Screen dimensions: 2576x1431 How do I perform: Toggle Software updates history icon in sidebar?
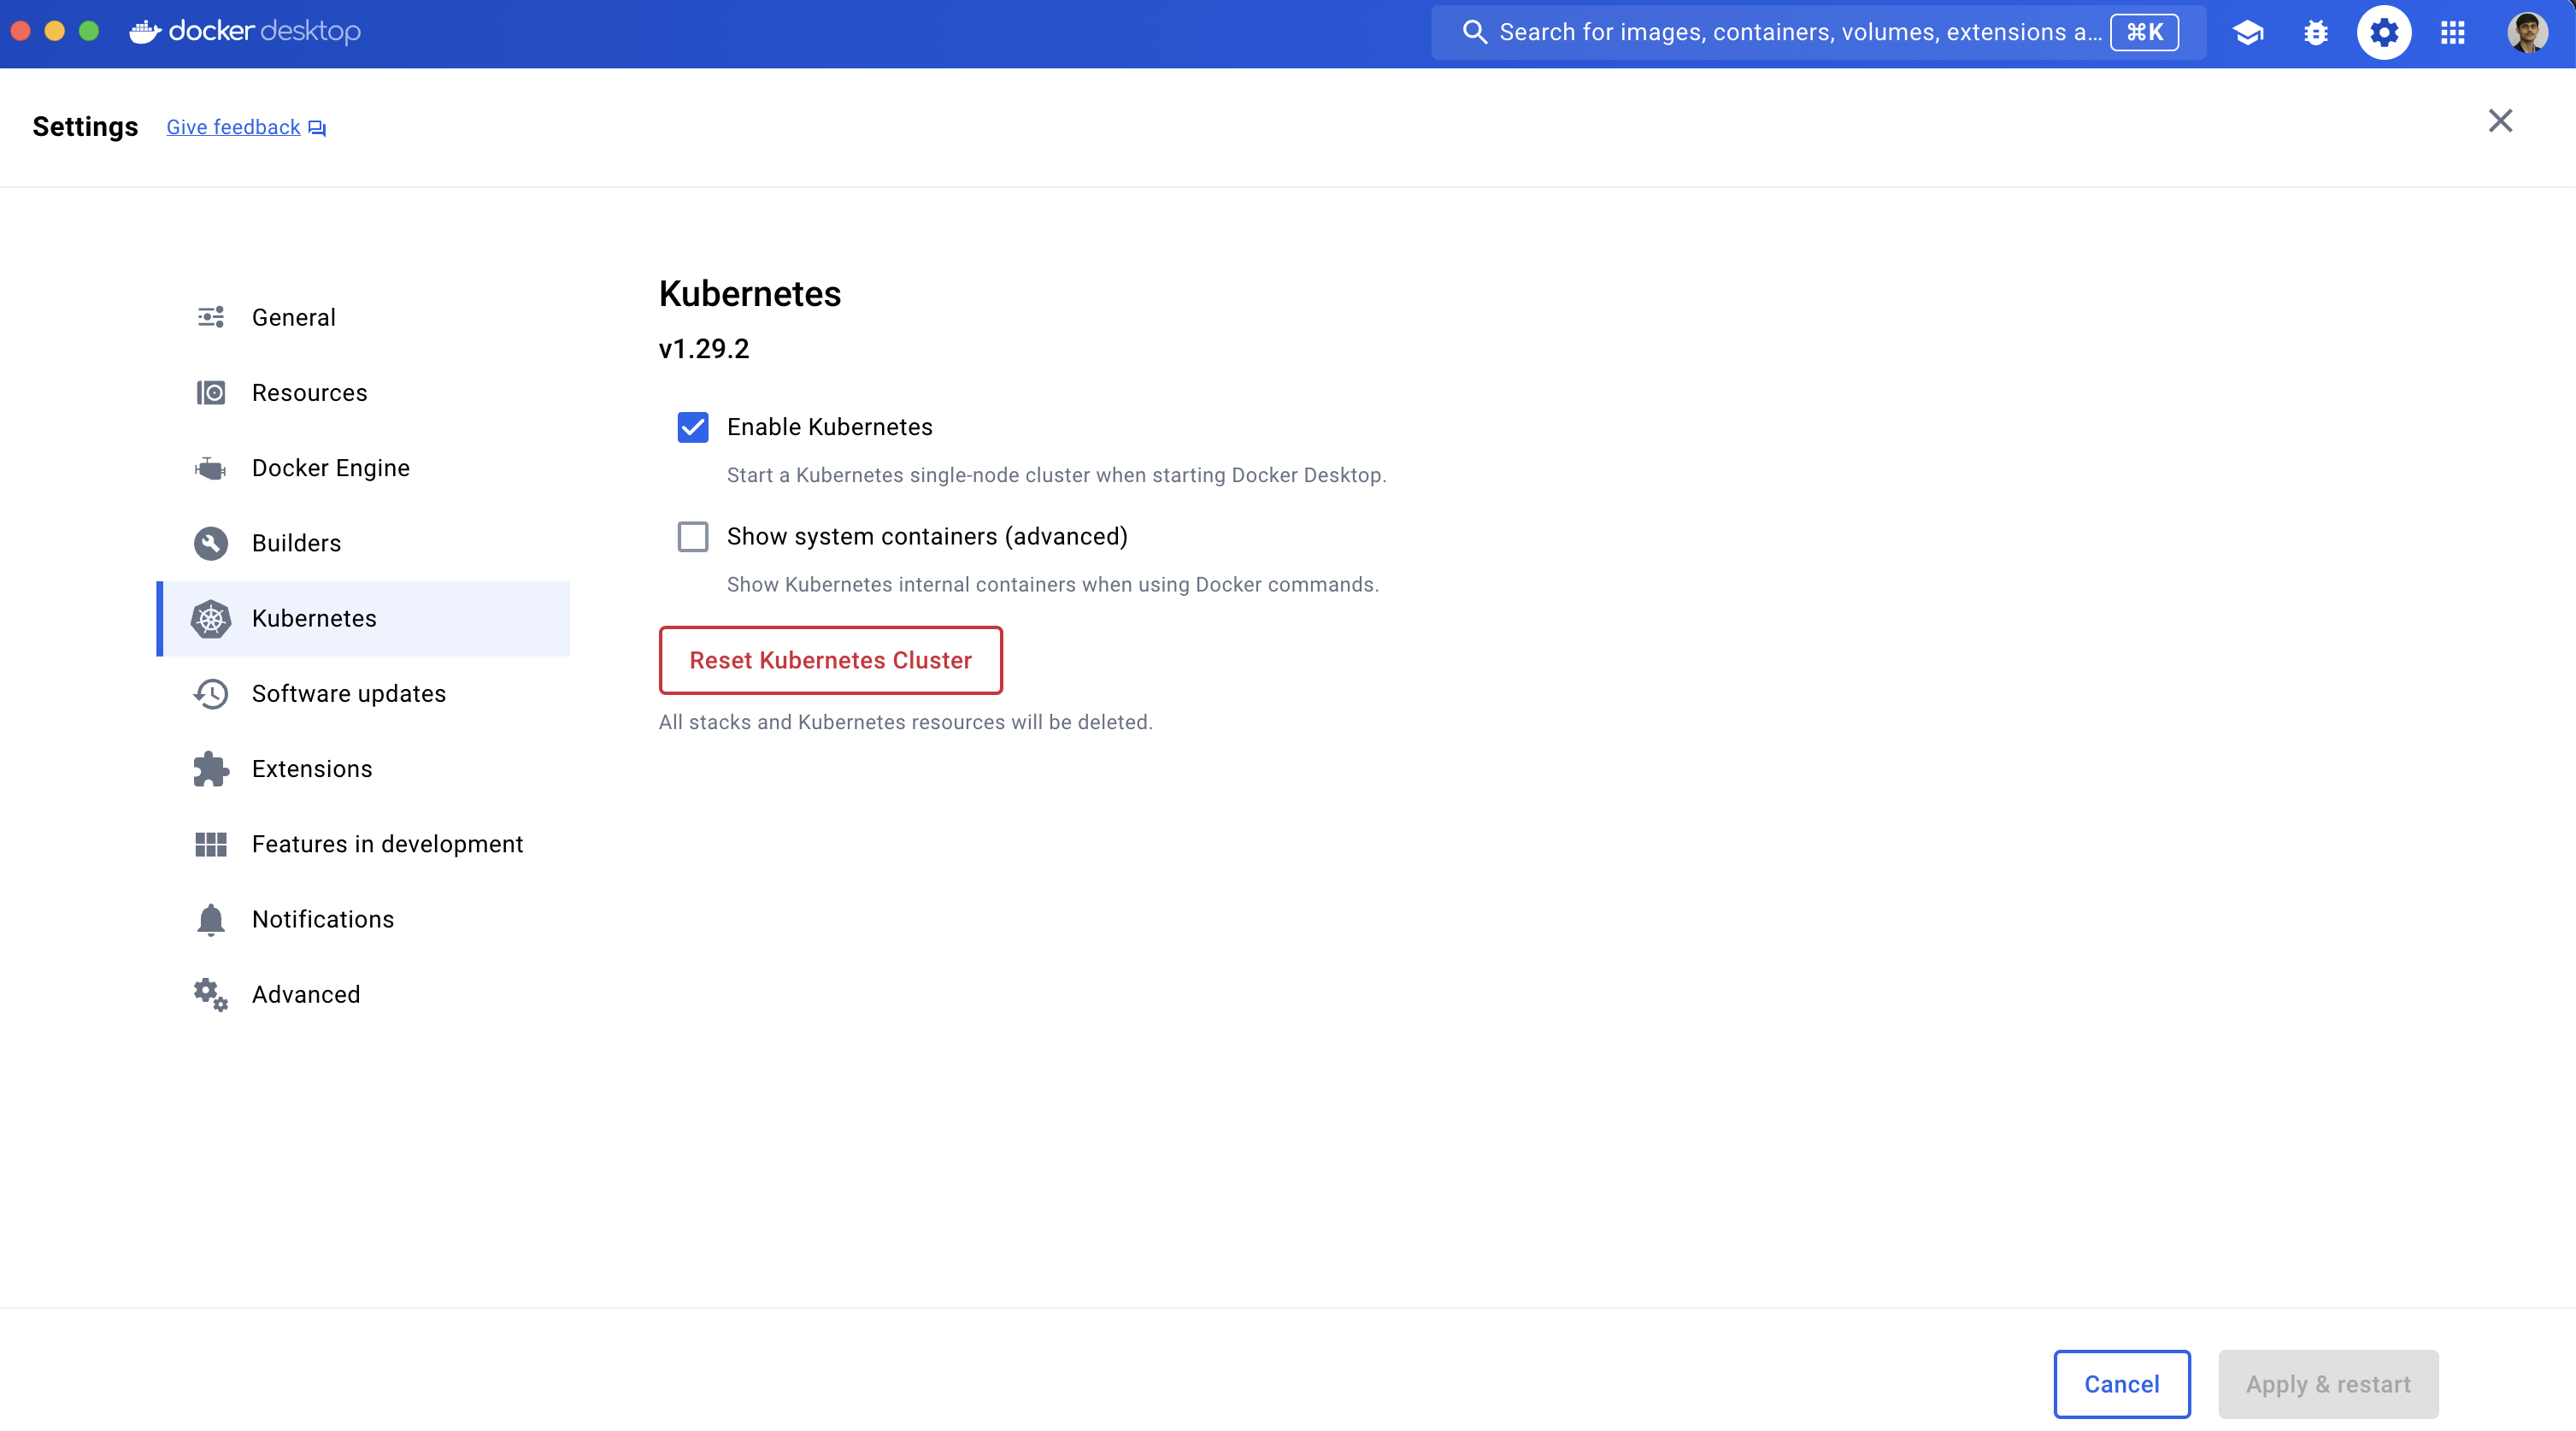point(210,693)
